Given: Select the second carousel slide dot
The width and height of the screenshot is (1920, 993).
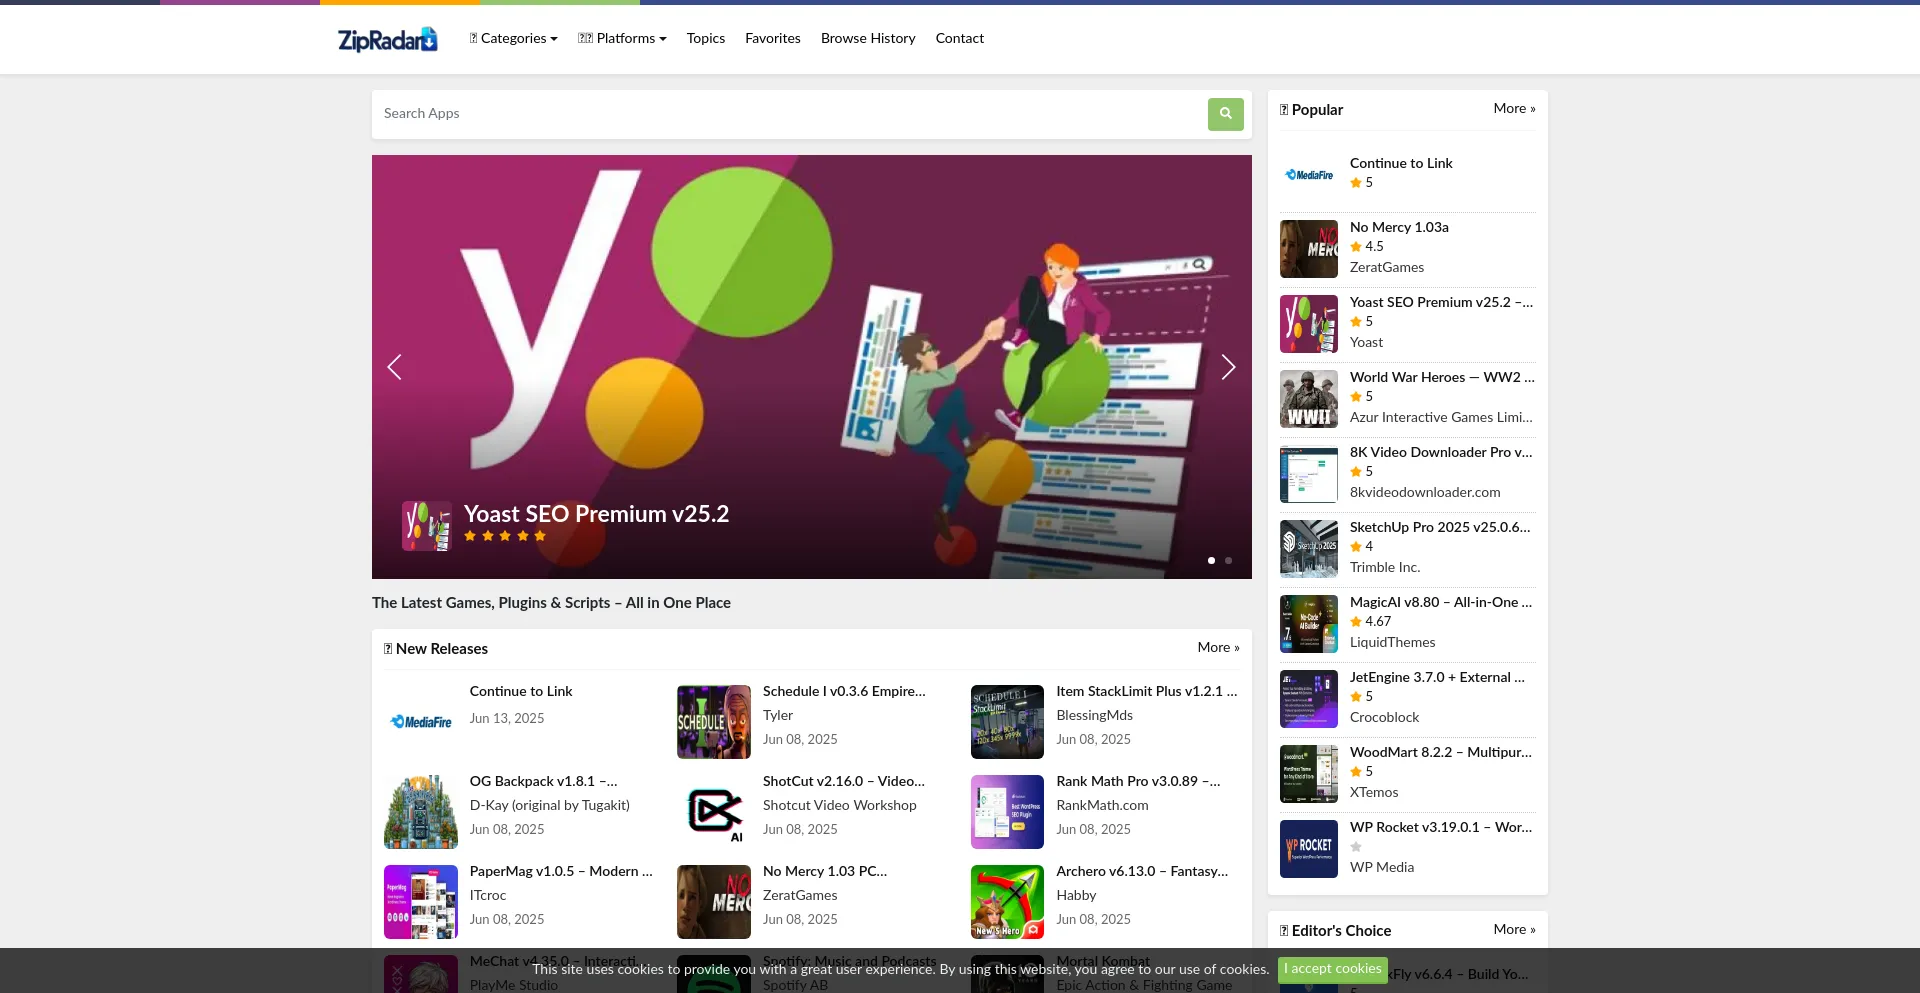Looking at the screenshot, I should 1228,560.
